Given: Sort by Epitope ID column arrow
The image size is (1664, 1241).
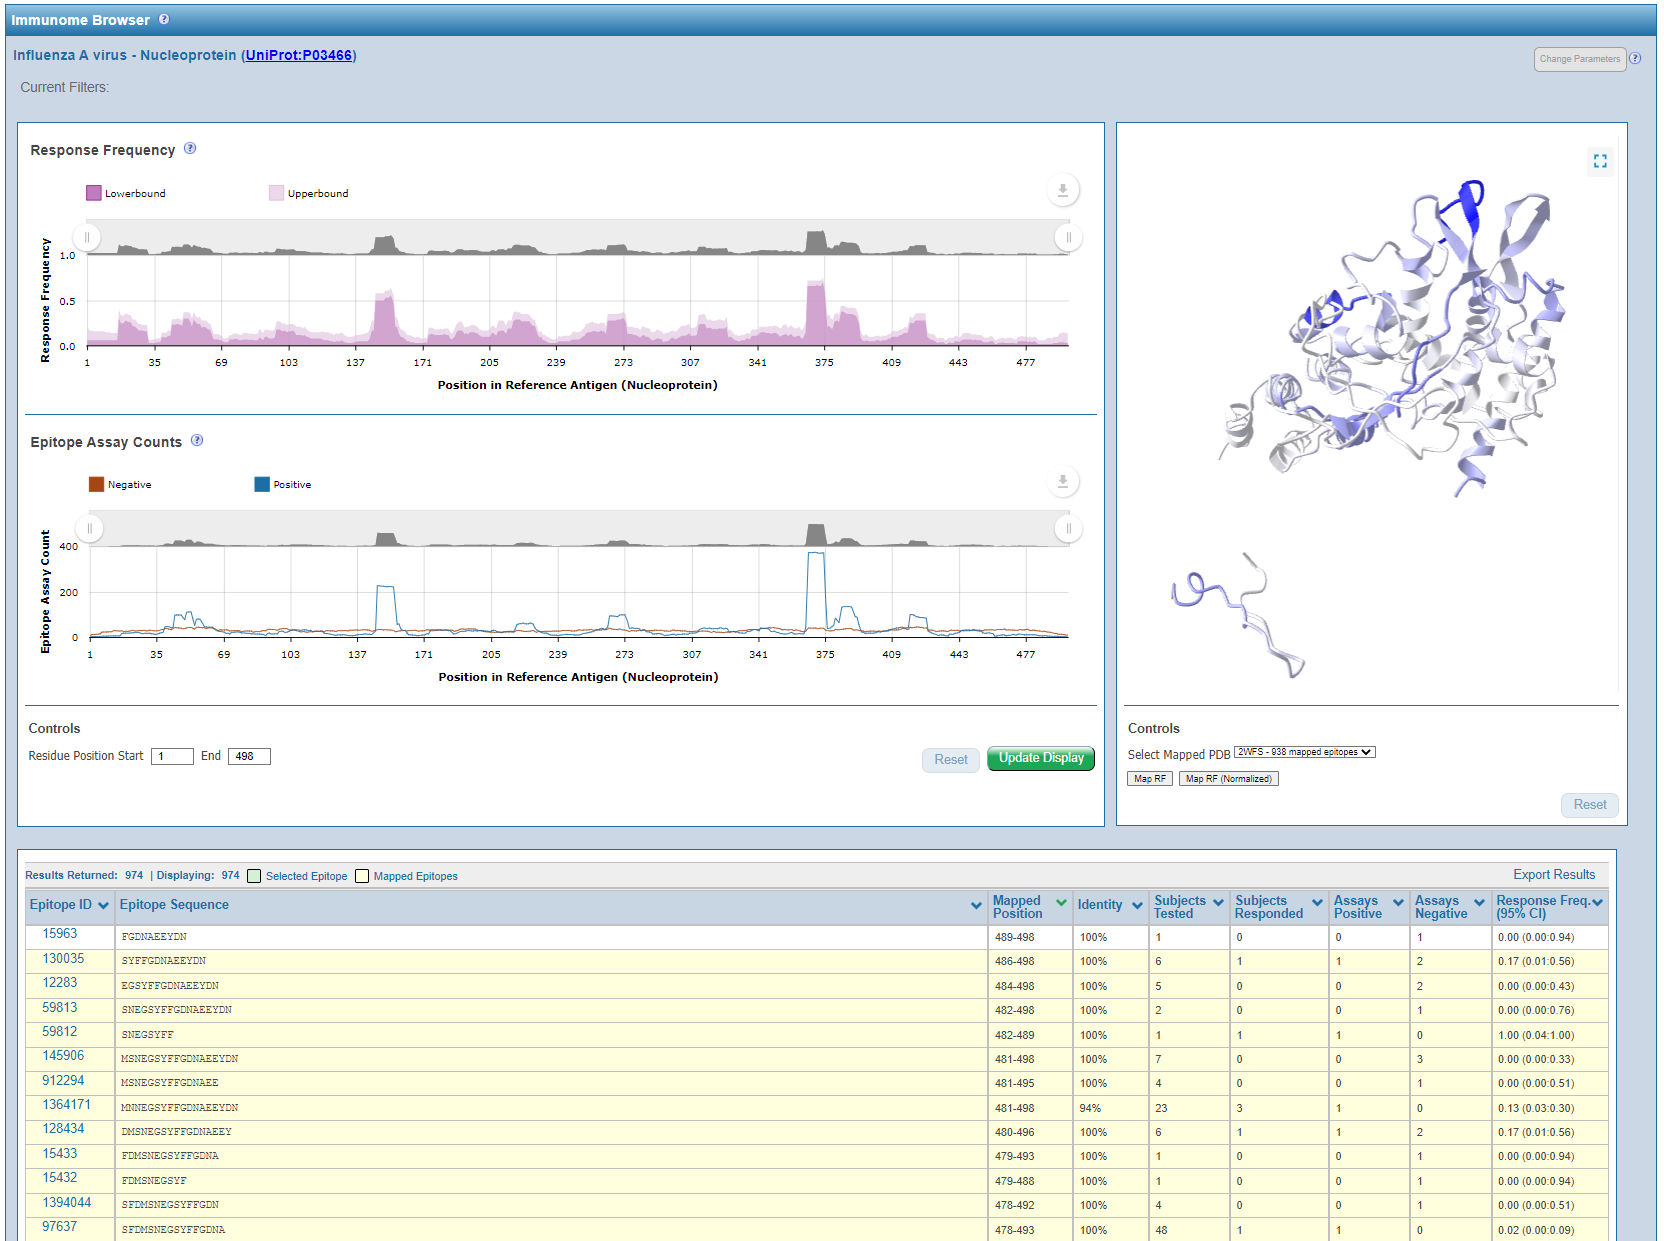Looking at the screenshot, I should tap(103, 905).
